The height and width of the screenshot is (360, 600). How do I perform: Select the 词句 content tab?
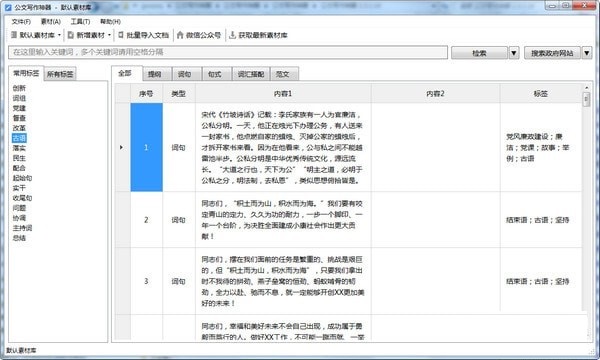click(187, 74)
